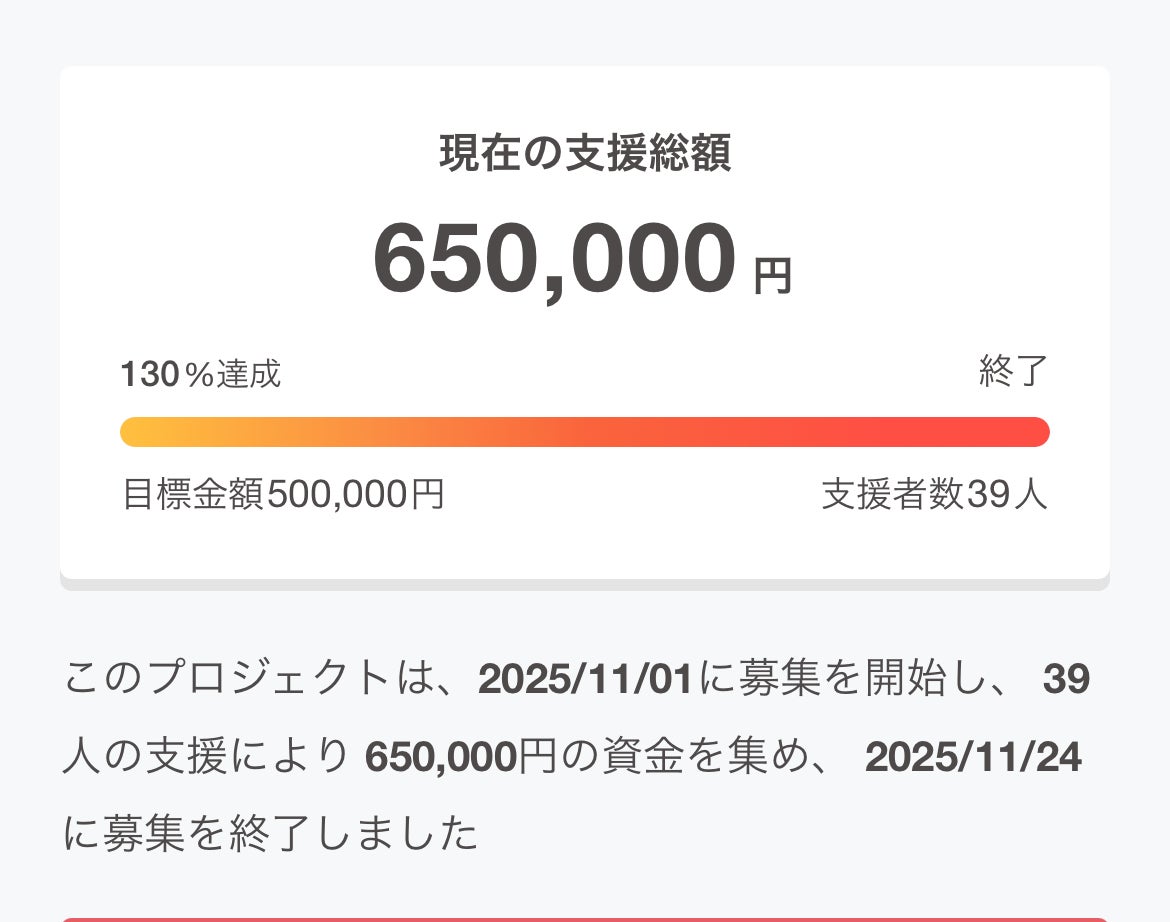The width and height of the screenshot is (1170, 922).
Task: Click the 130%達成 achievement label
Action: [200, 374]
